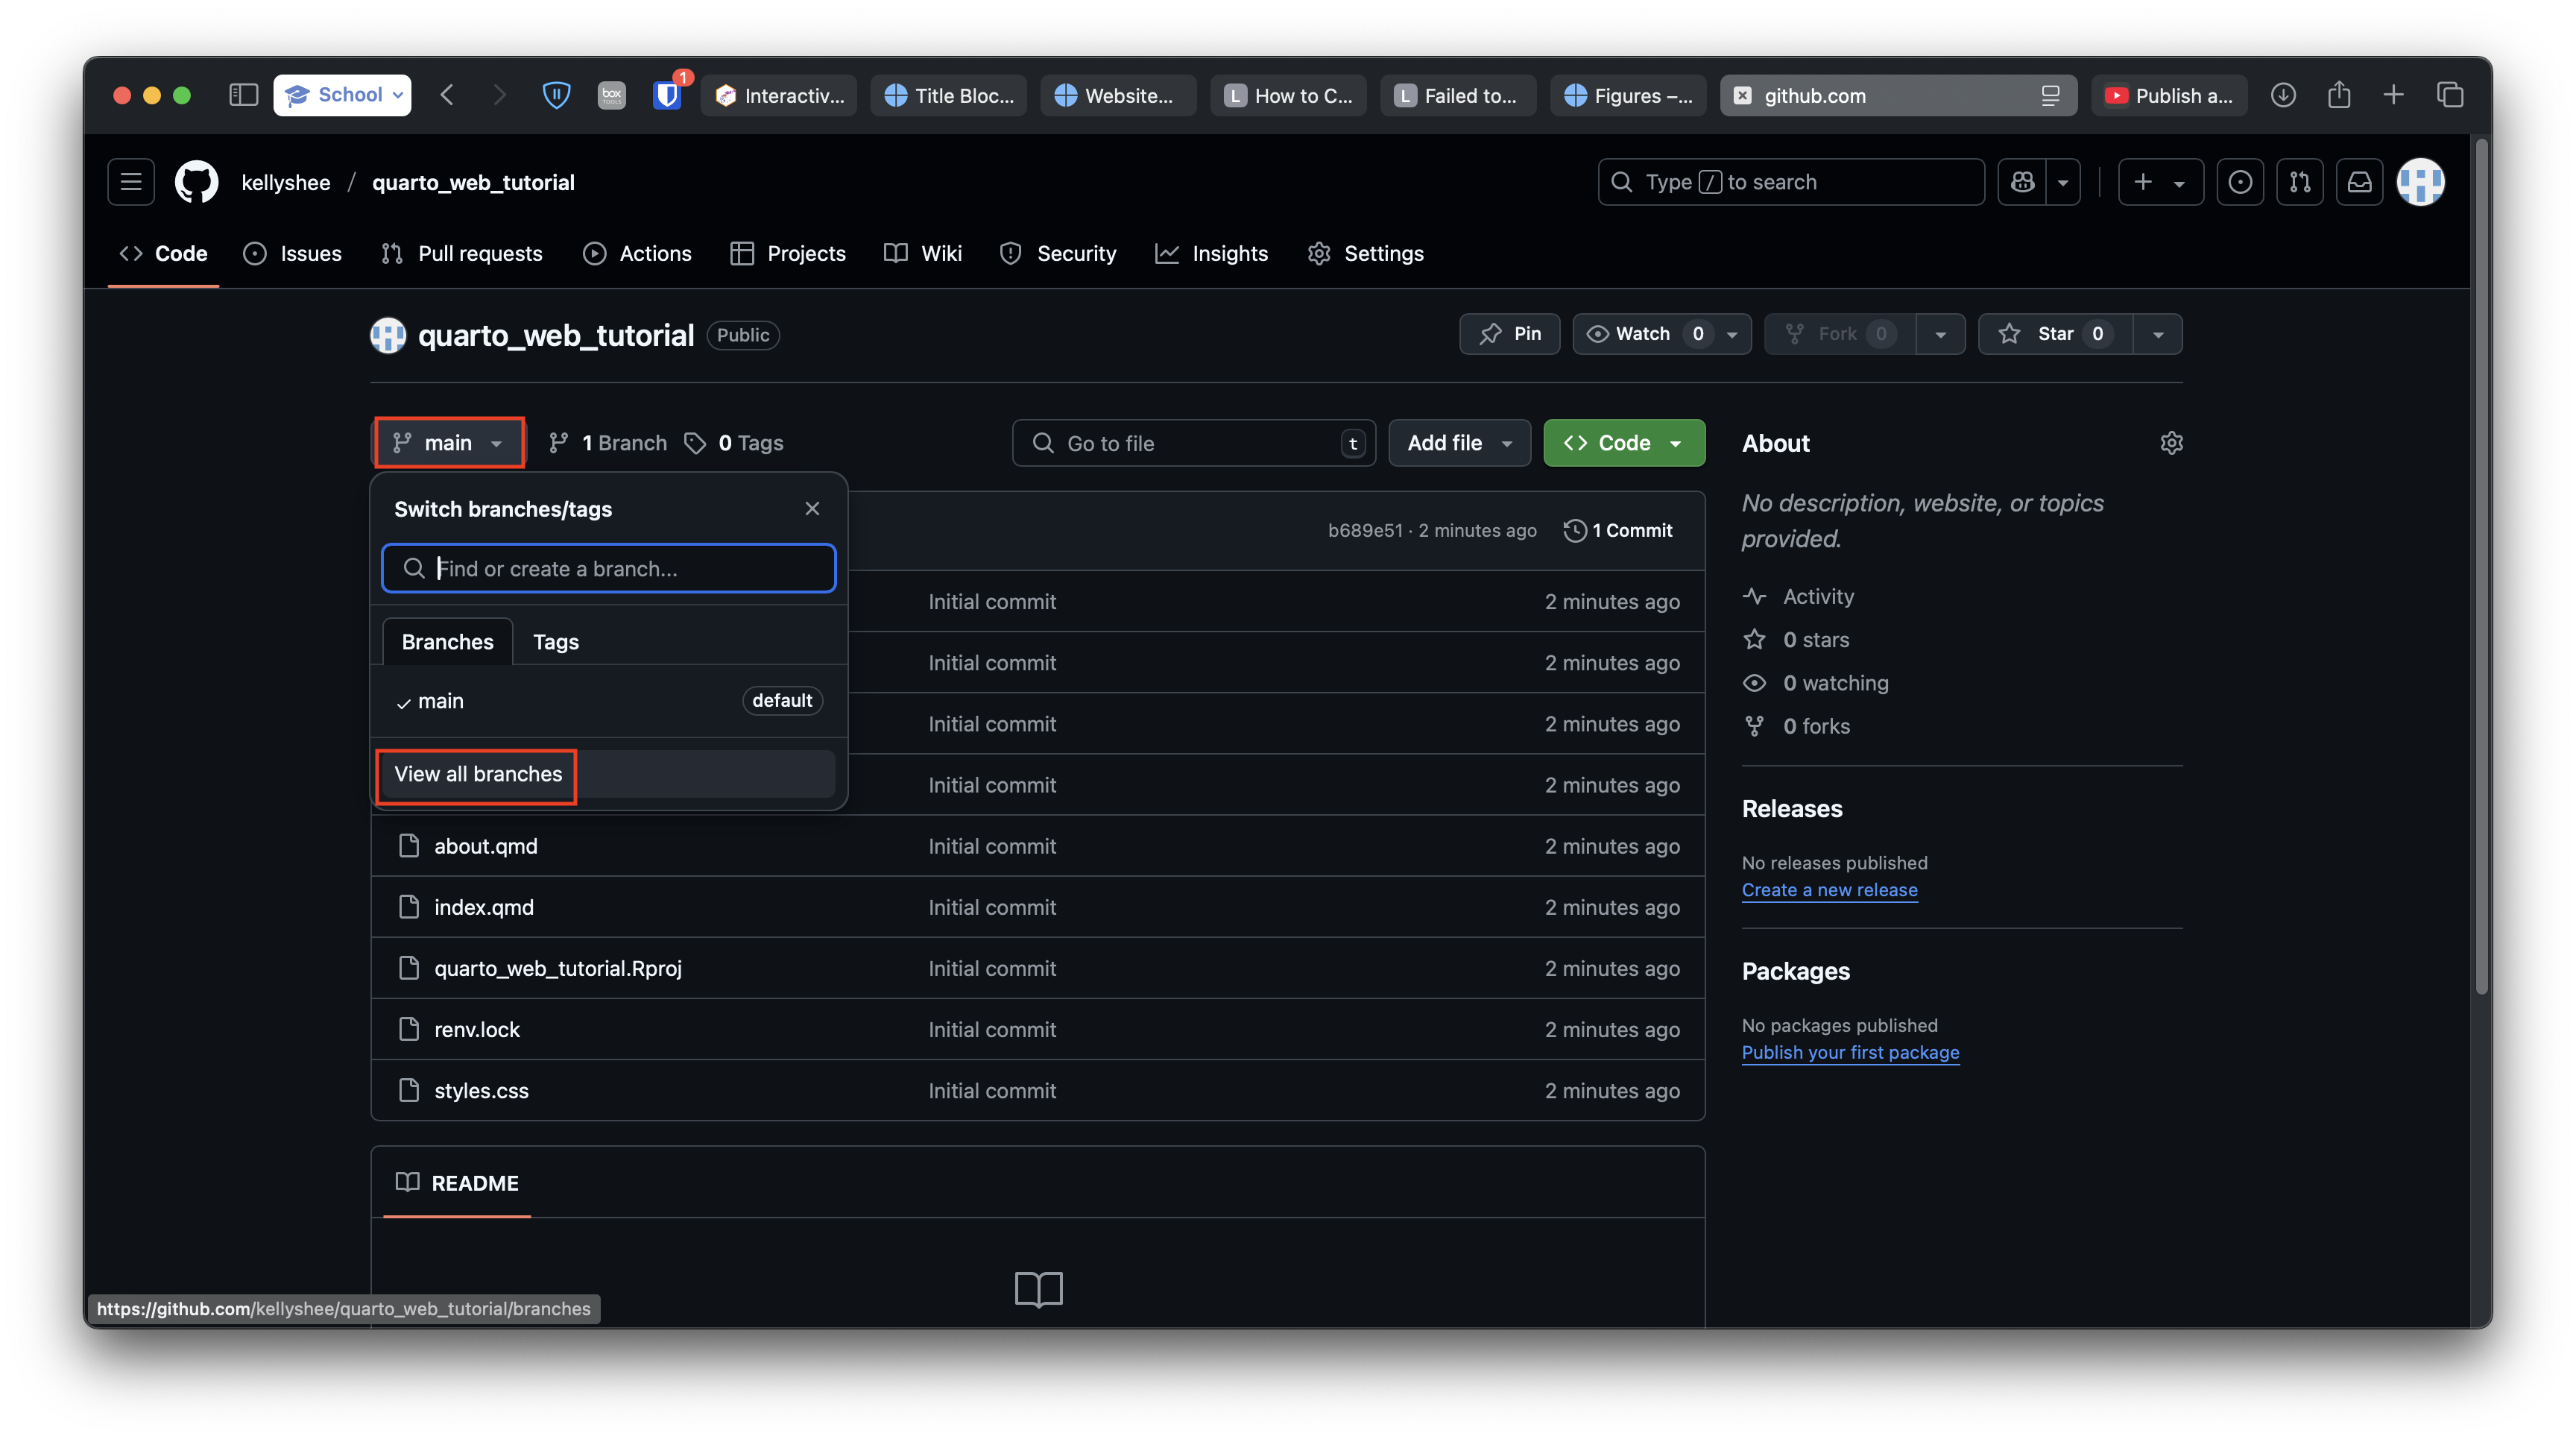Focus the Type / to search field

pos(1791,182)
